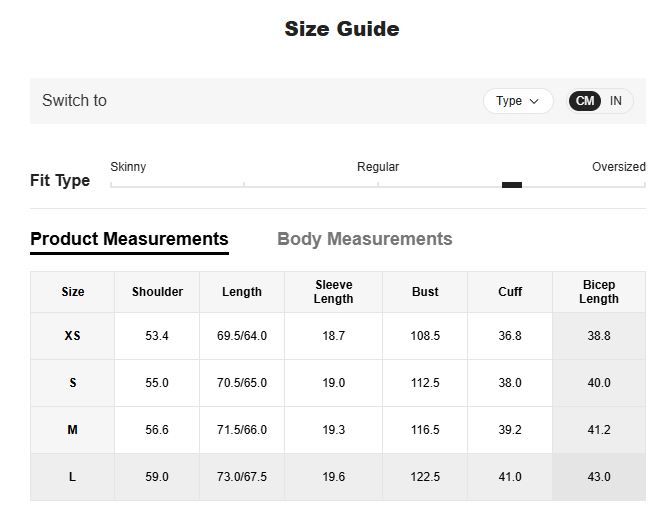672x513 pixels.
Task: Switch units to IN
Action: click(616, 101)
